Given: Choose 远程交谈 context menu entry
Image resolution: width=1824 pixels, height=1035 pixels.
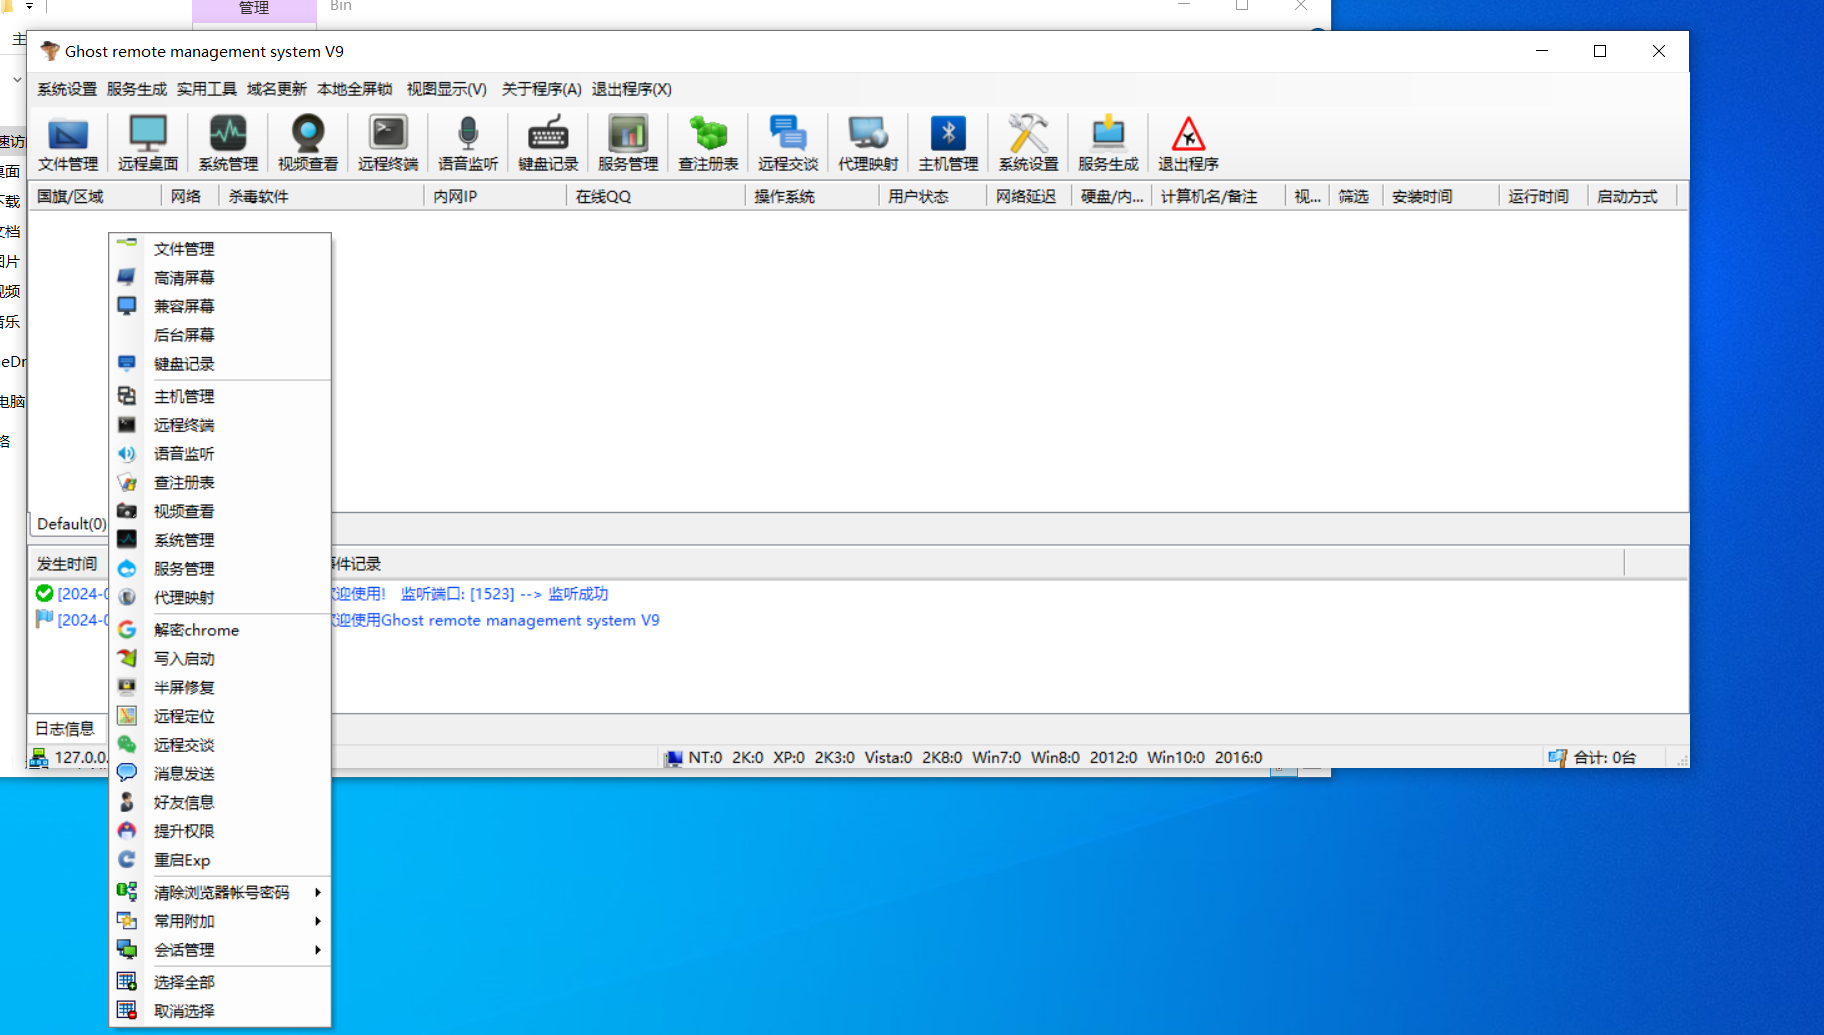Looking at the screenshot, I should coord(220,745).
